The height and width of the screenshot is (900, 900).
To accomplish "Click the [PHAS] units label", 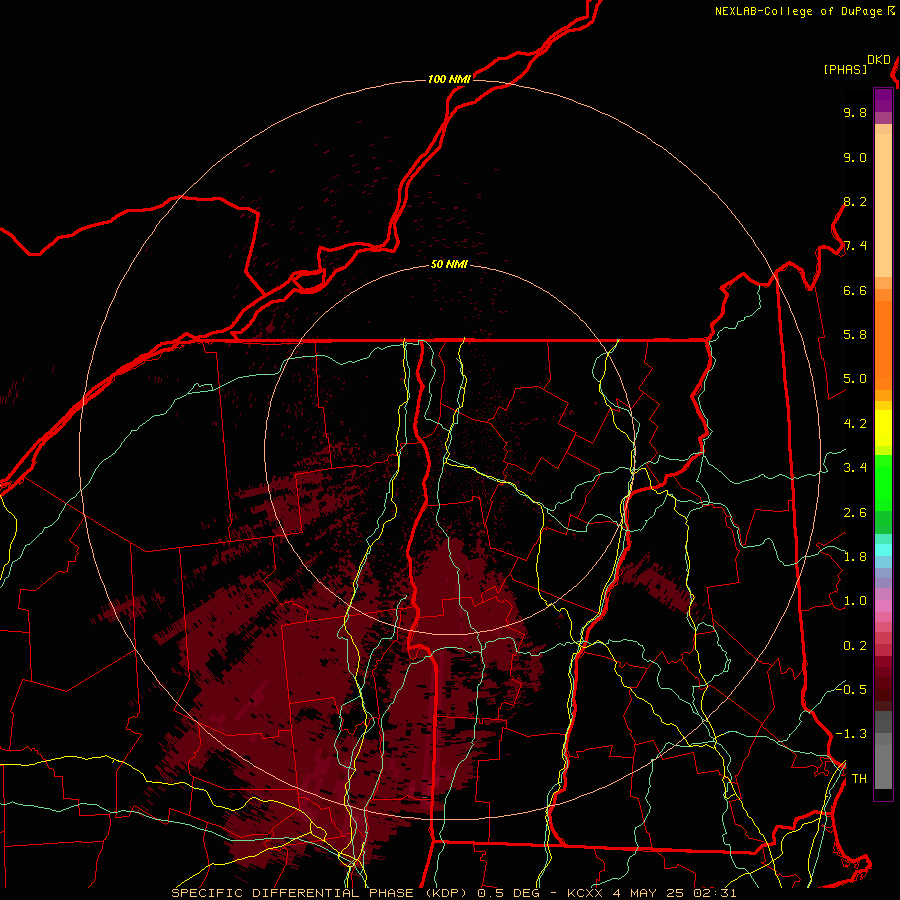I will coord(845,69).
